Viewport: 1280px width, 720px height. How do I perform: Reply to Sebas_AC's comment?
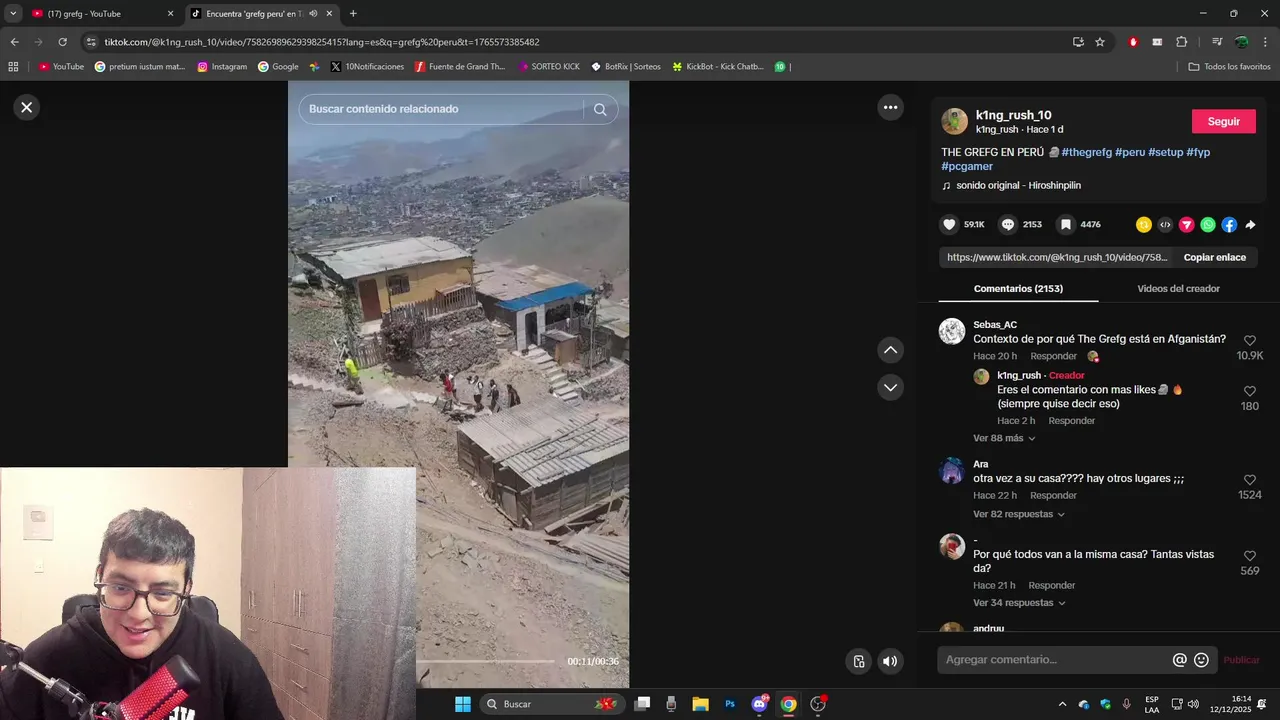pos(1053,356)
